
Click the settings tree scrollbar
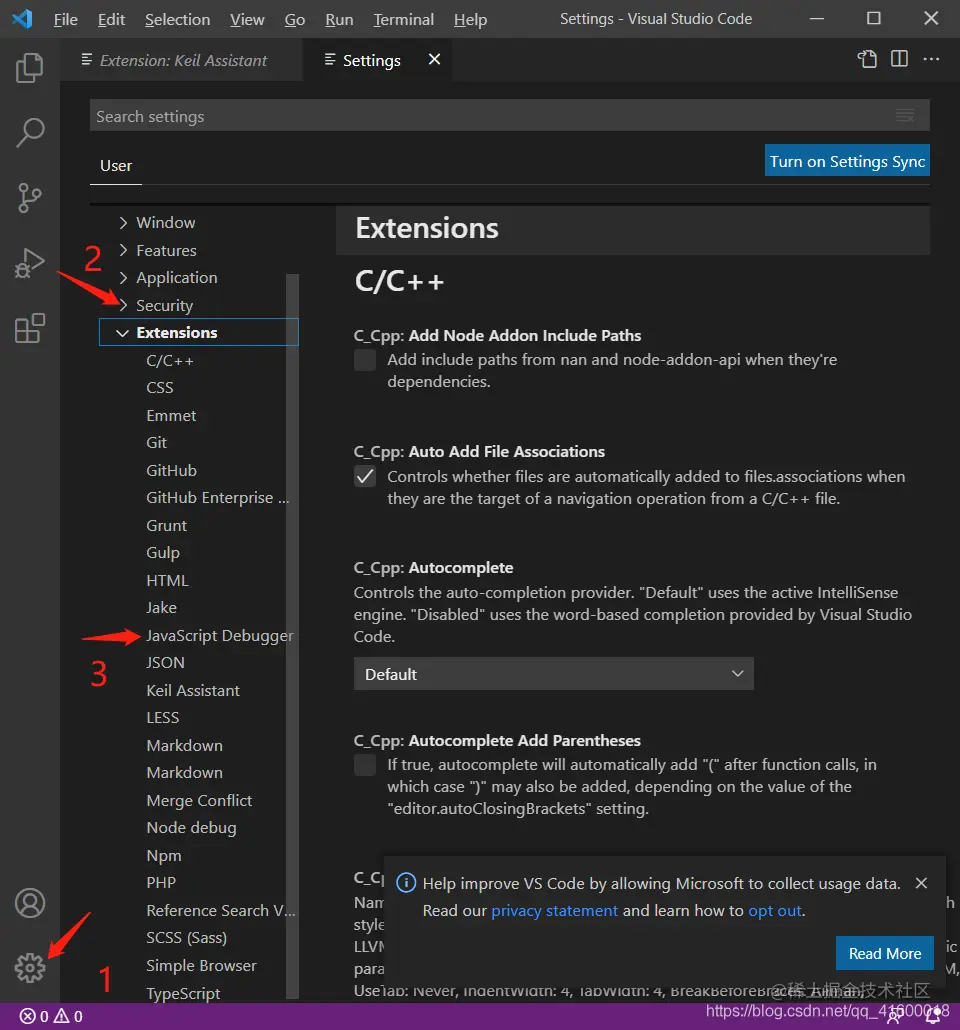[x=292, y=636]
